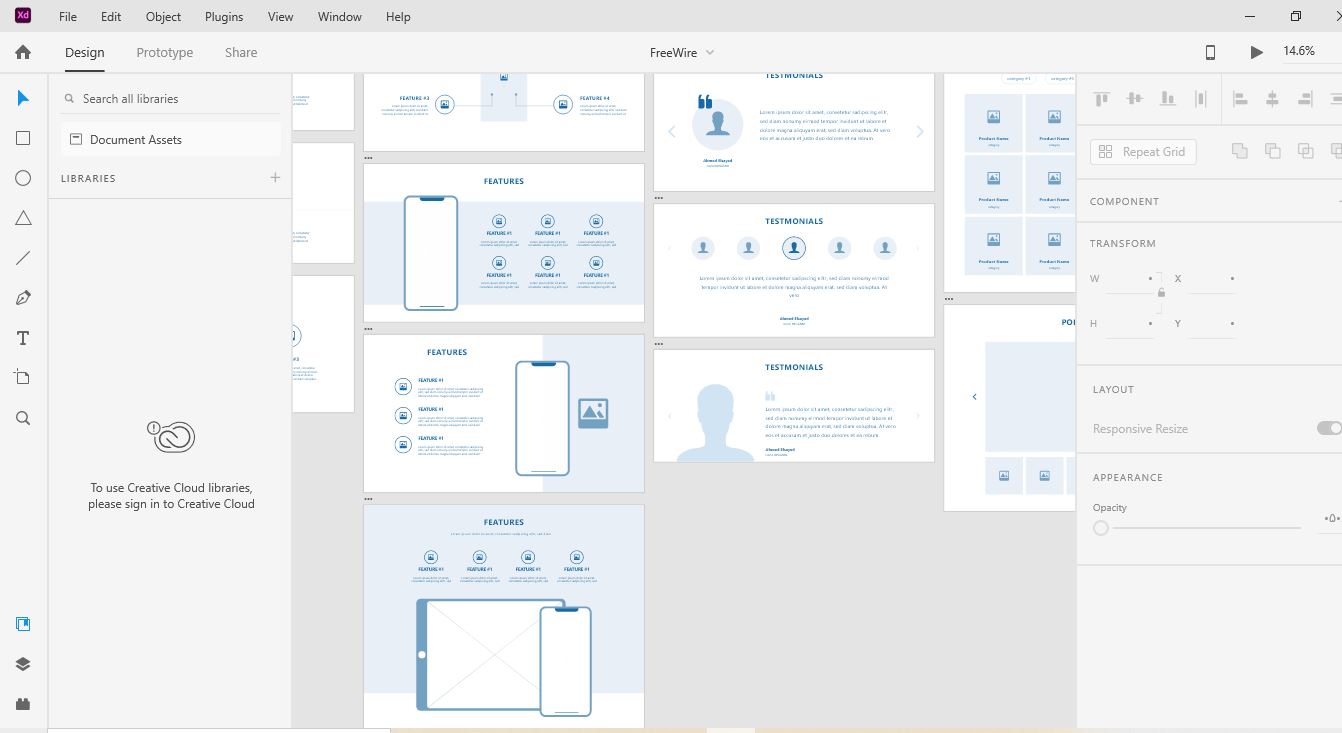Select the Ellipse tool
Image resolution: width=1342 pixels, height=733 pixels.
coord(23,178)
